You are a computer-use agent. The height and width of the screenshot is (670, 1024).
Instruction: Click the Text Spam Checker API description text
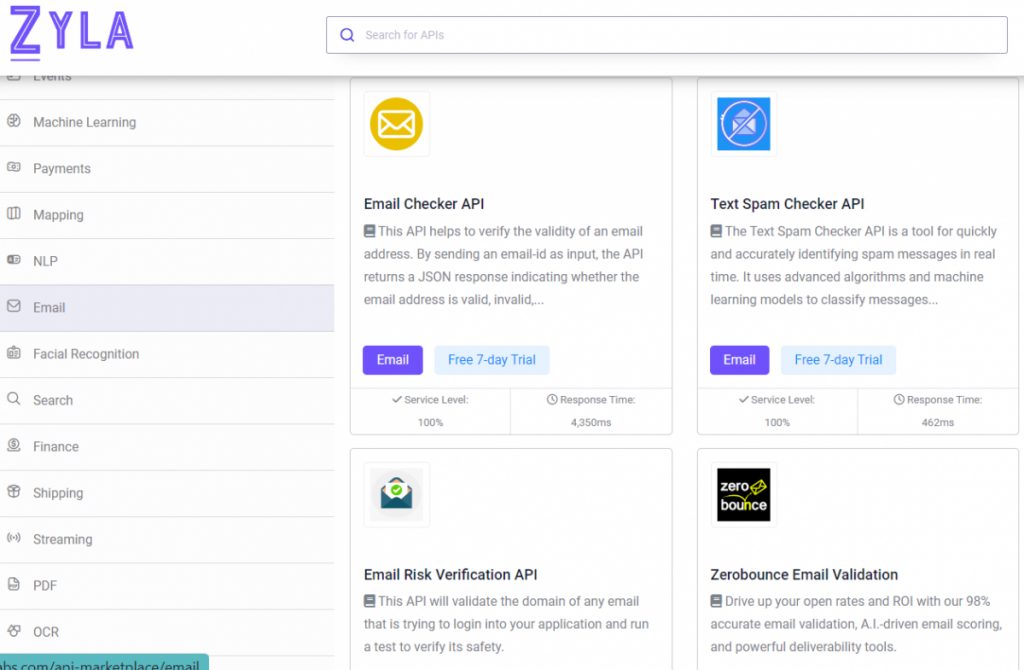tap(854, 265)
